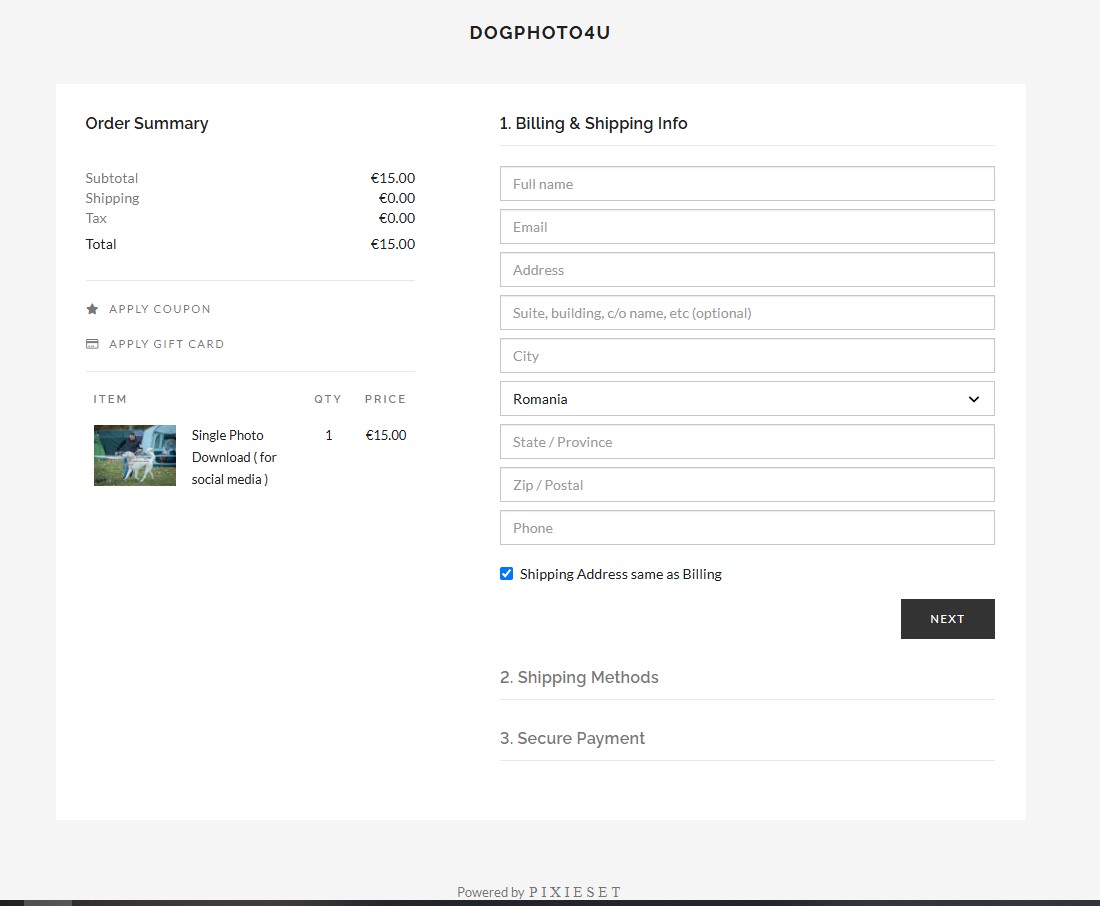
Task: Click the DOGPHOTO4U site title
Action: (x=540, y=32)
